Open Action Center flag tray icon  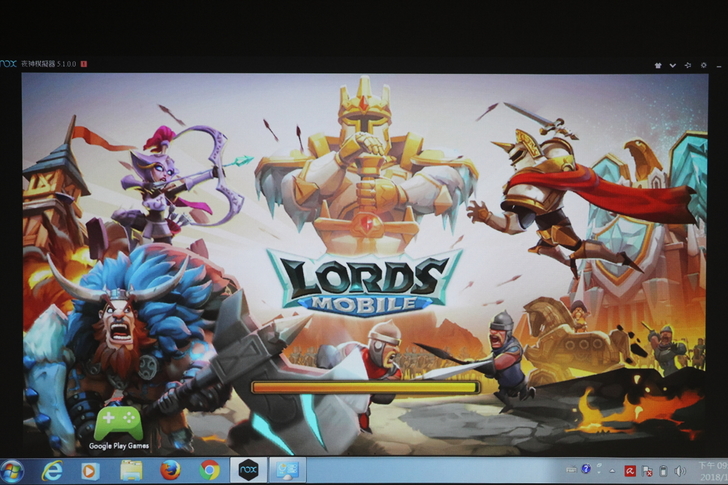tap(647, 472)
